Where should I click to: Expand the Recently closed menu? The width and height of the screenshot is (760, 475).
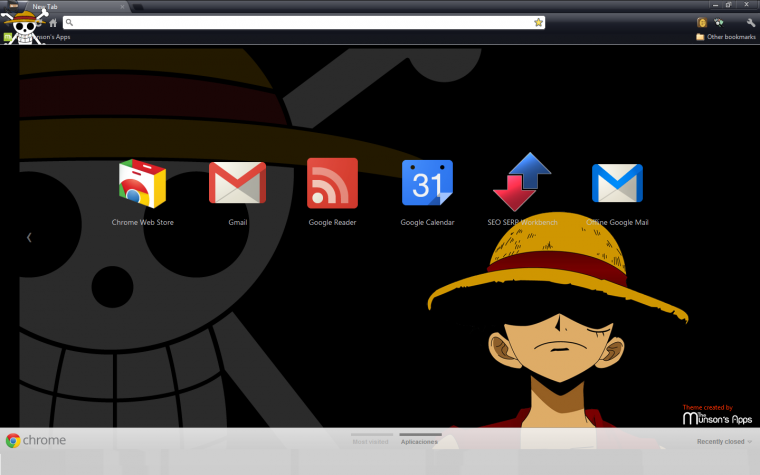click(x=723, y=441)
